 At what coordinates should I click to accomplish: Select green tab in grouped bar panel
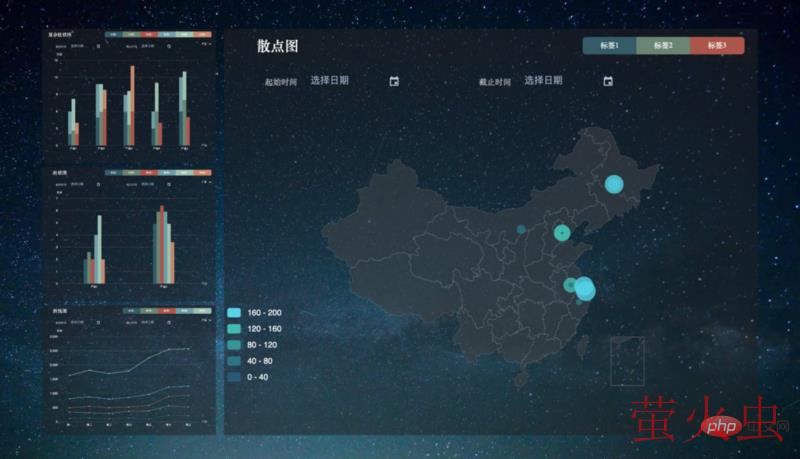(x=131, y=172)
